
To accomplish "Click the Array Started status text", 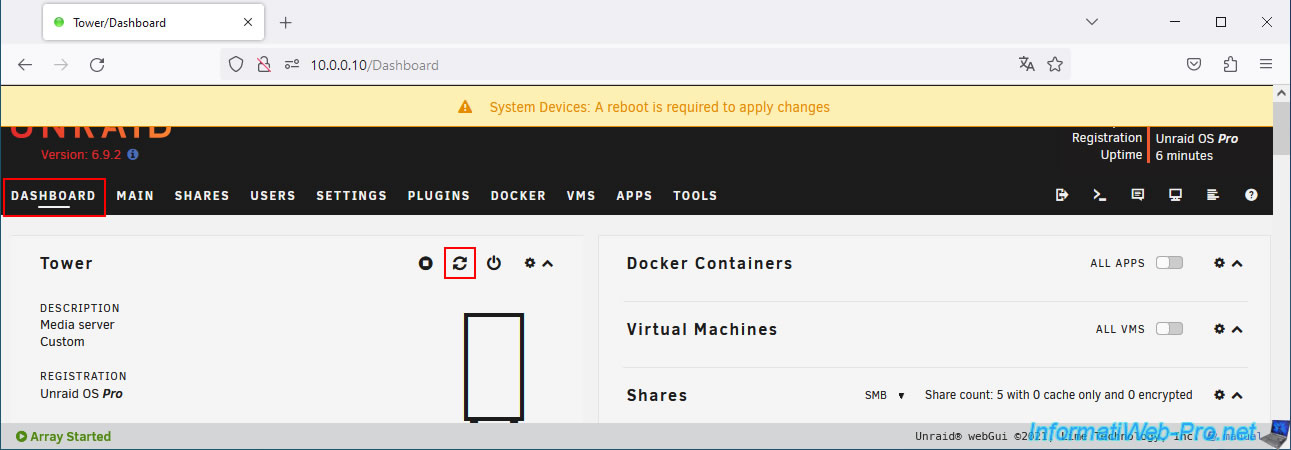I will click(x=63, y=436).
